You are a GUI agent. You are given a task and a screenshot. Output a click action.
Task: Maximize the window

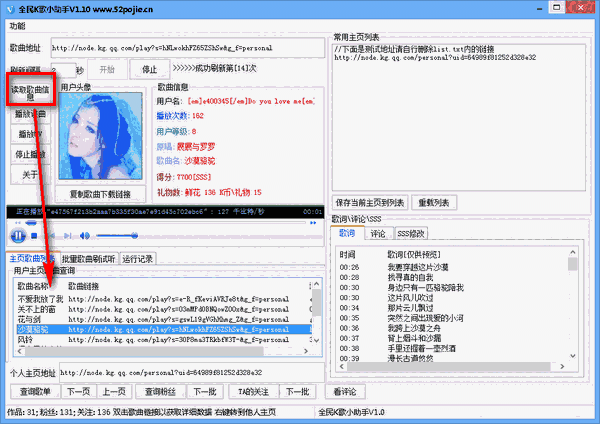[557, 8]
